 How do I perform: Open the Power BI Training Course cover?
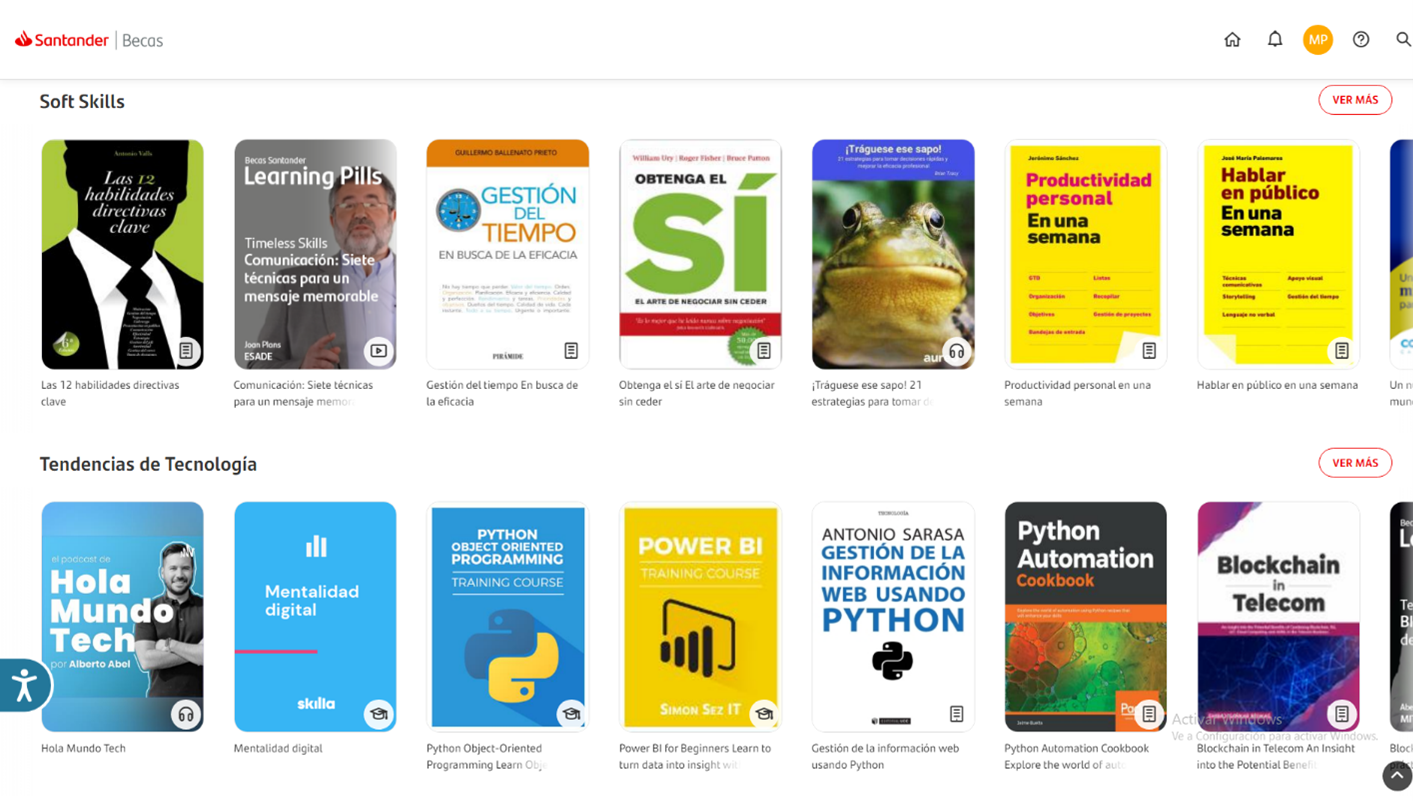coord(700,617)
